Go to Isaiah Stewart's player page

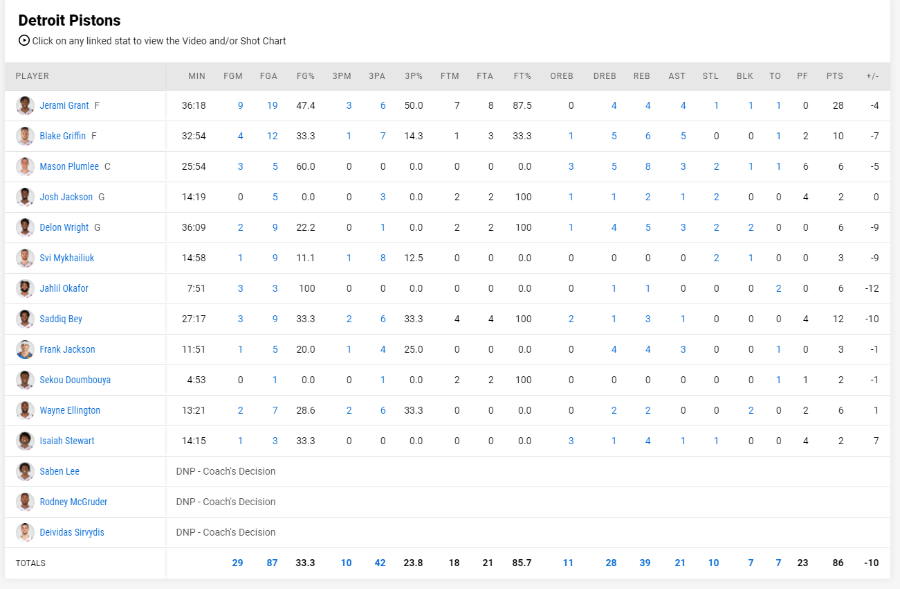click(67, 441)
